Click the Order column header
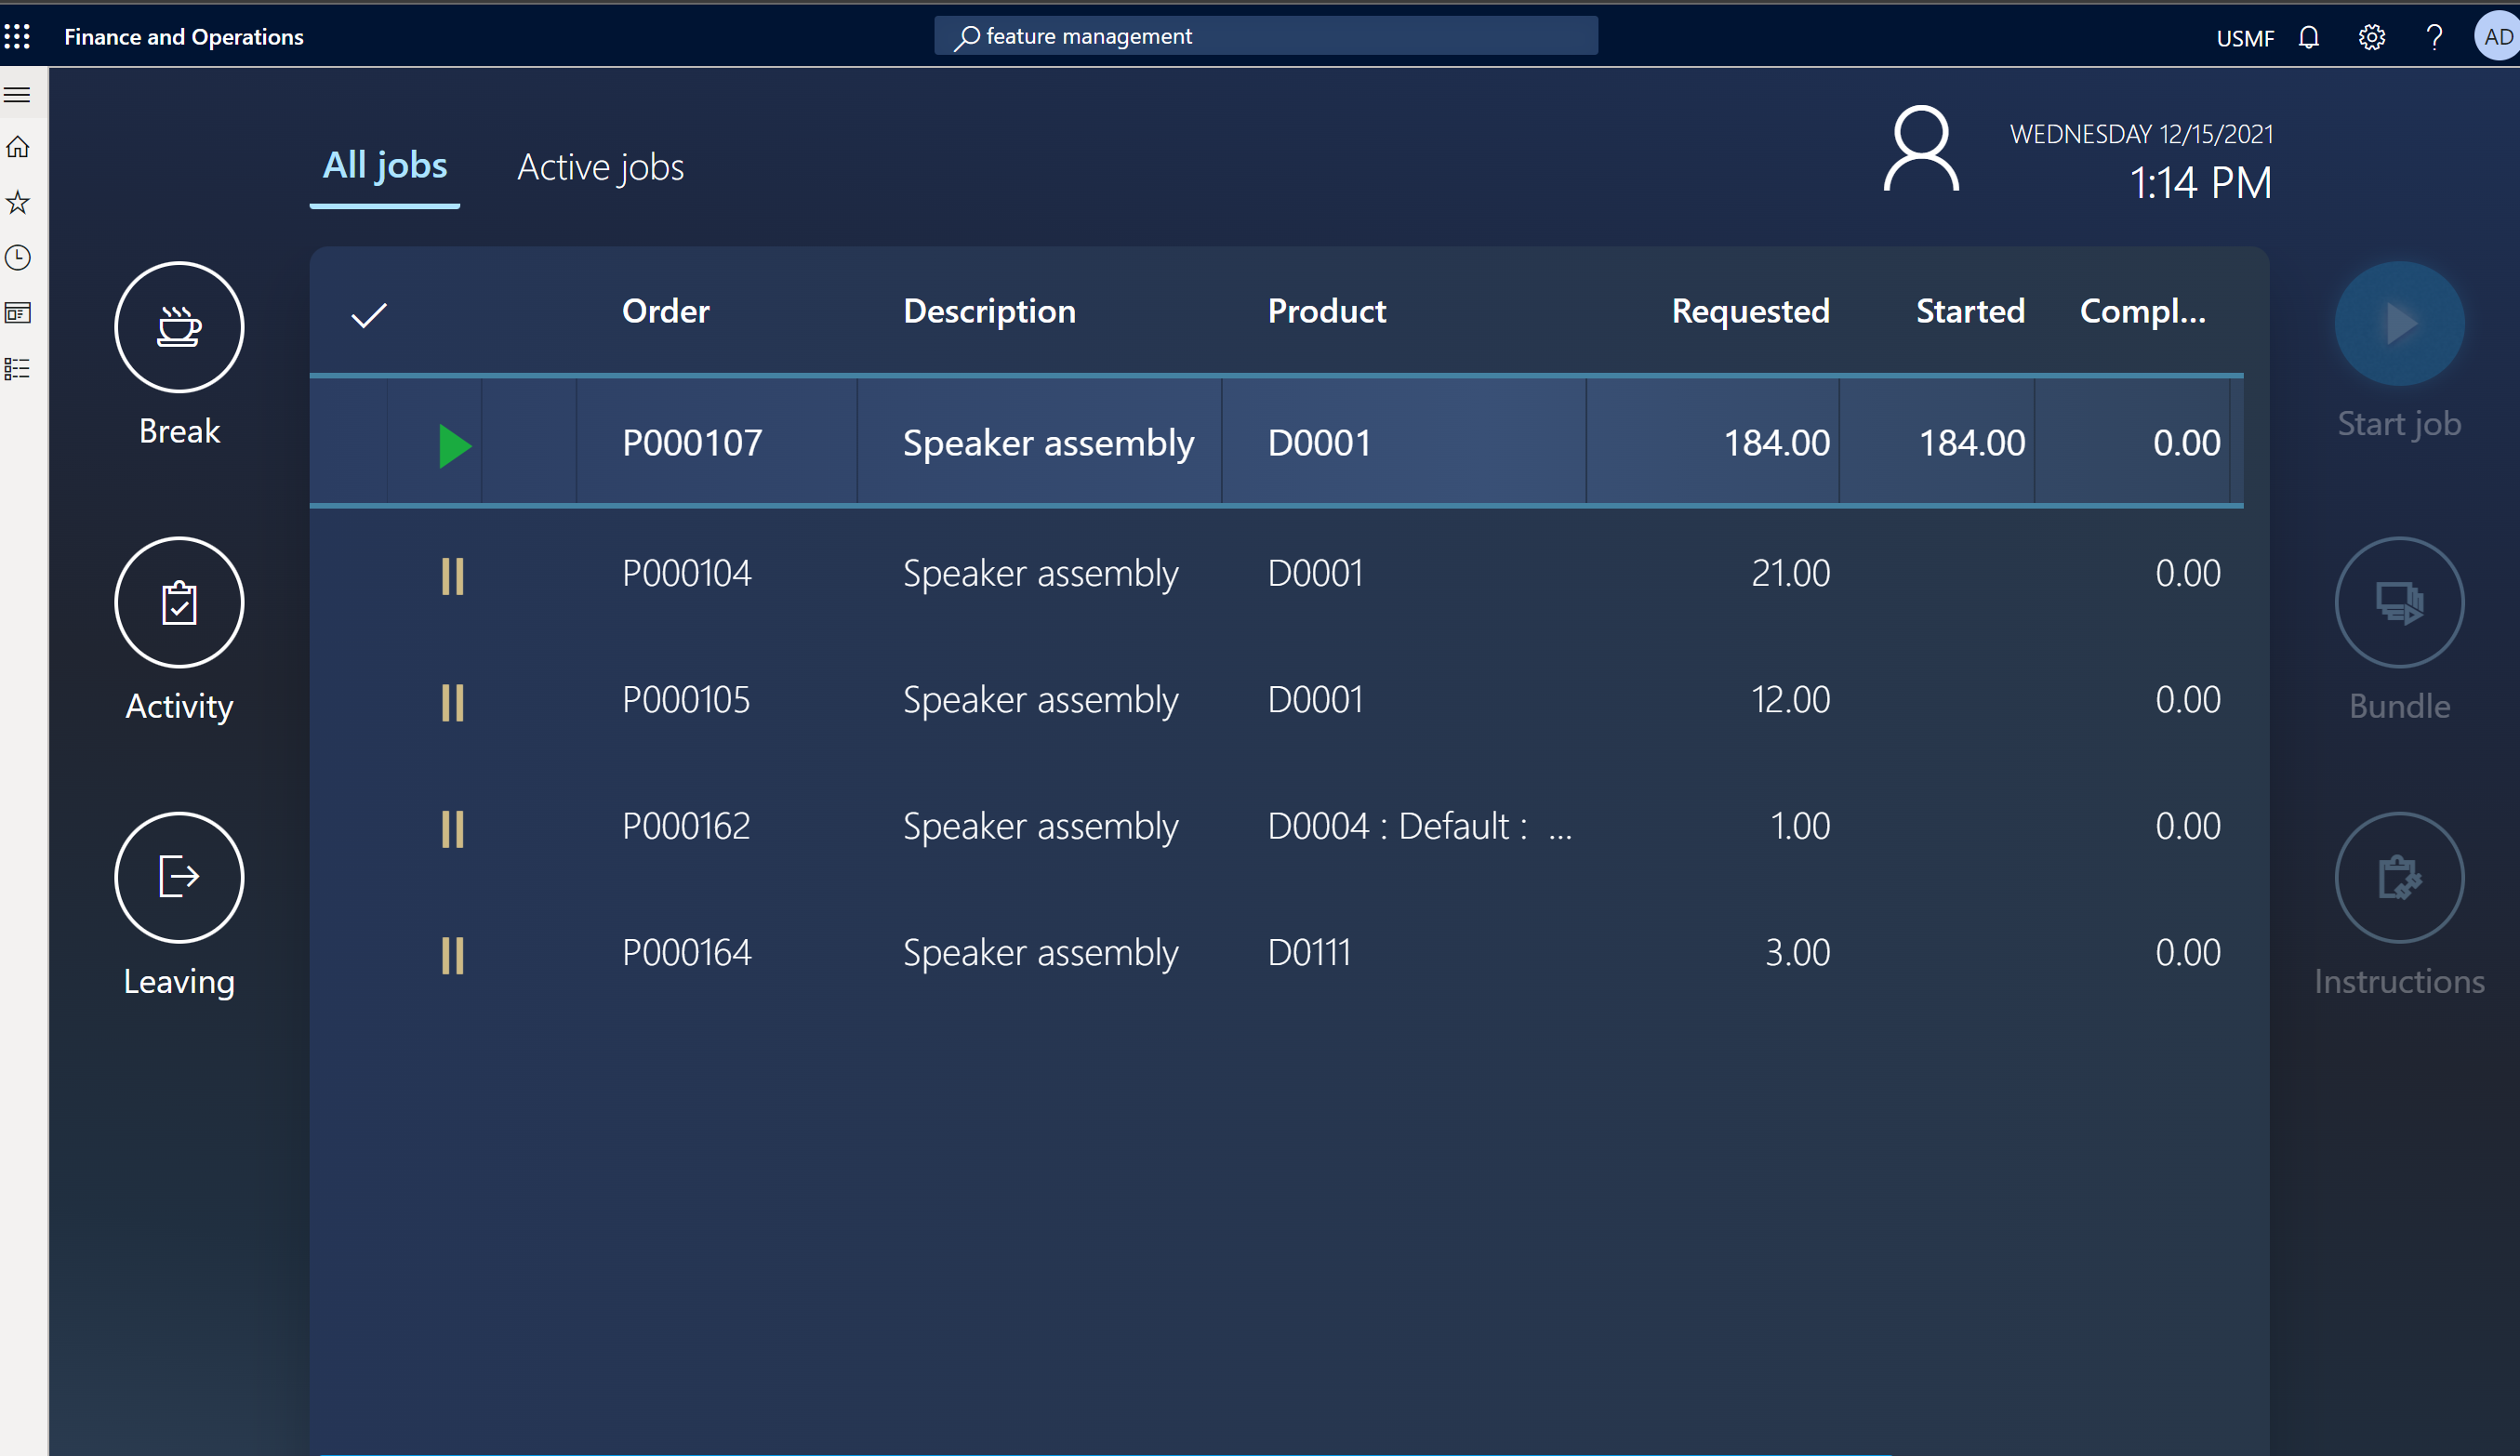Viewport: 2520px width, 1456px height. [x=665, y=311]
